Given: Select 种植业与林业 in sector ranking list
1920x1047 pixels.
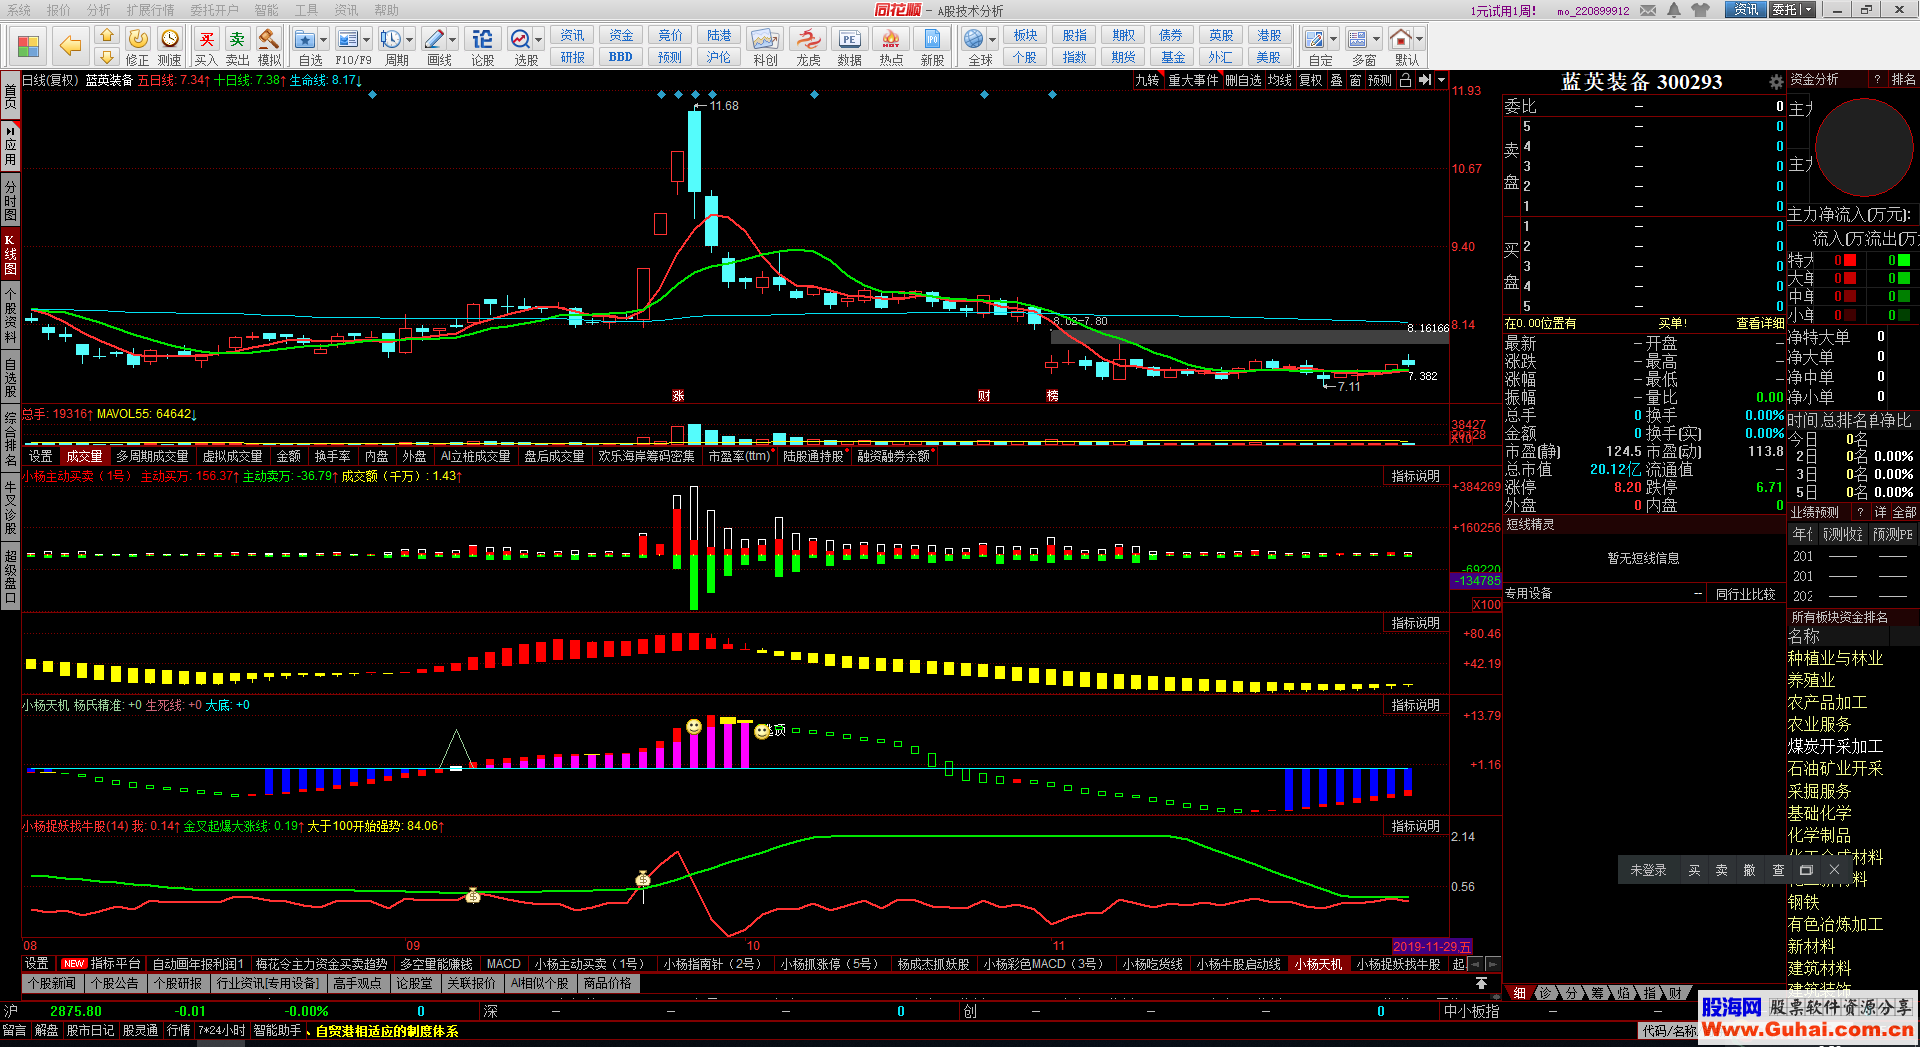Looking at the screenshot, I should (1835, 658).
